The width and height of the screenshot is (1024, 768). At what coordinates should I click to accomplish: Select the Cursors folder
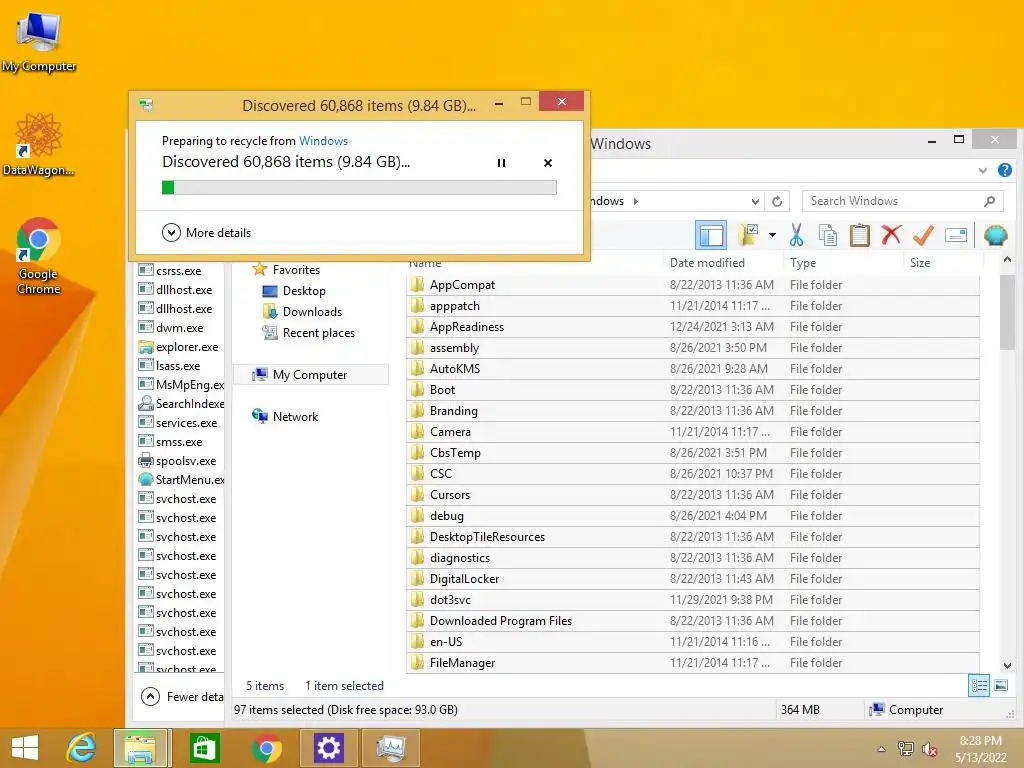[x=692, y=495]
